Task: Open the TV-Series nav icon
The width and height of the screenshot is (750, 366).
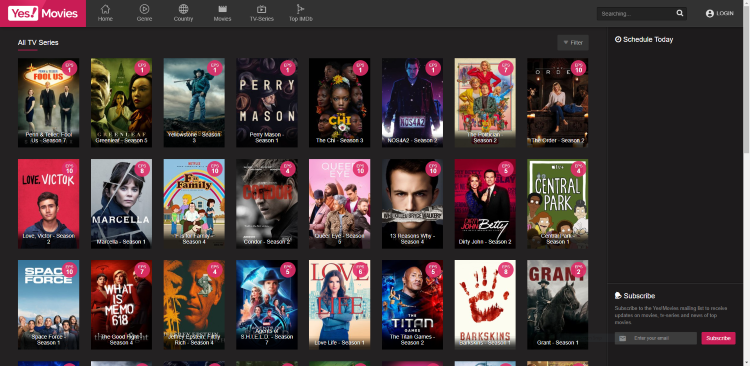Action: pos(261,9)
